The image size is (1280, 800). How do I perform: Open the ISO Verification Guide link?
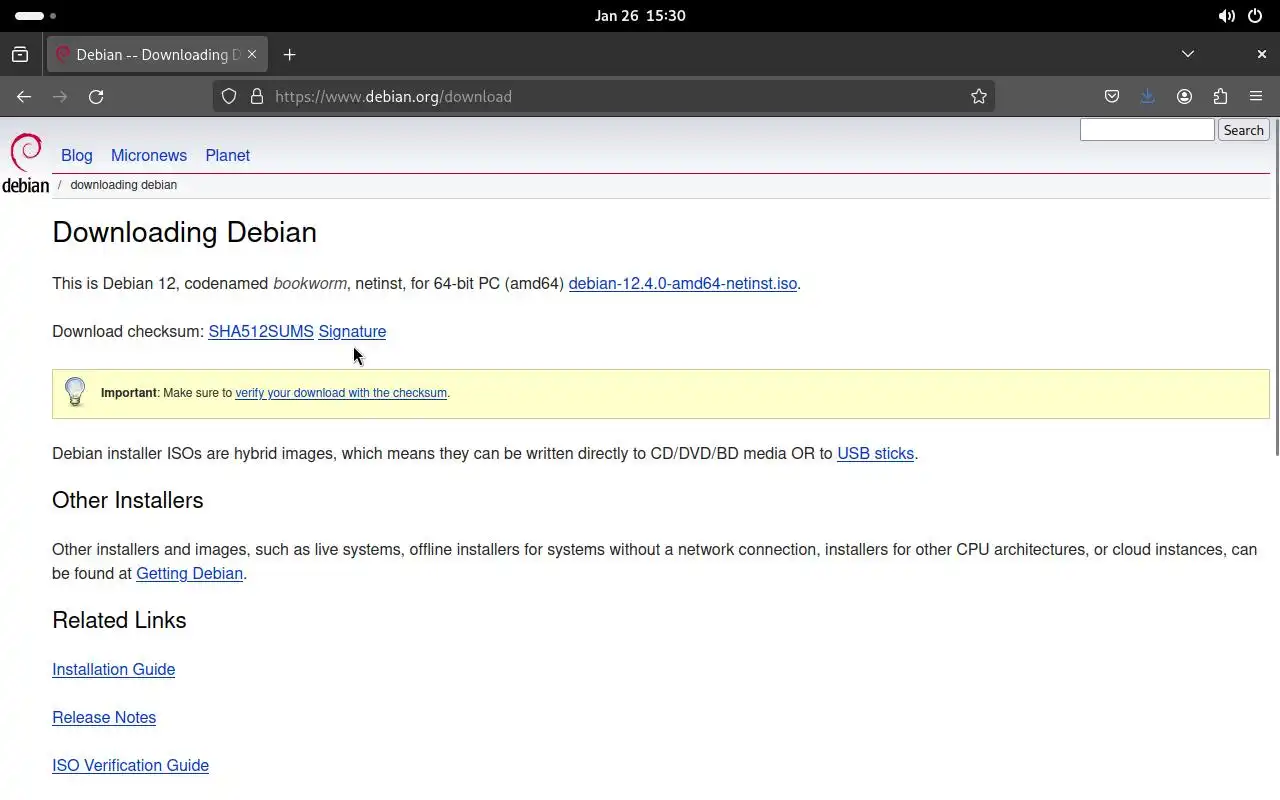pyautogui.click(x=131, y=766)
